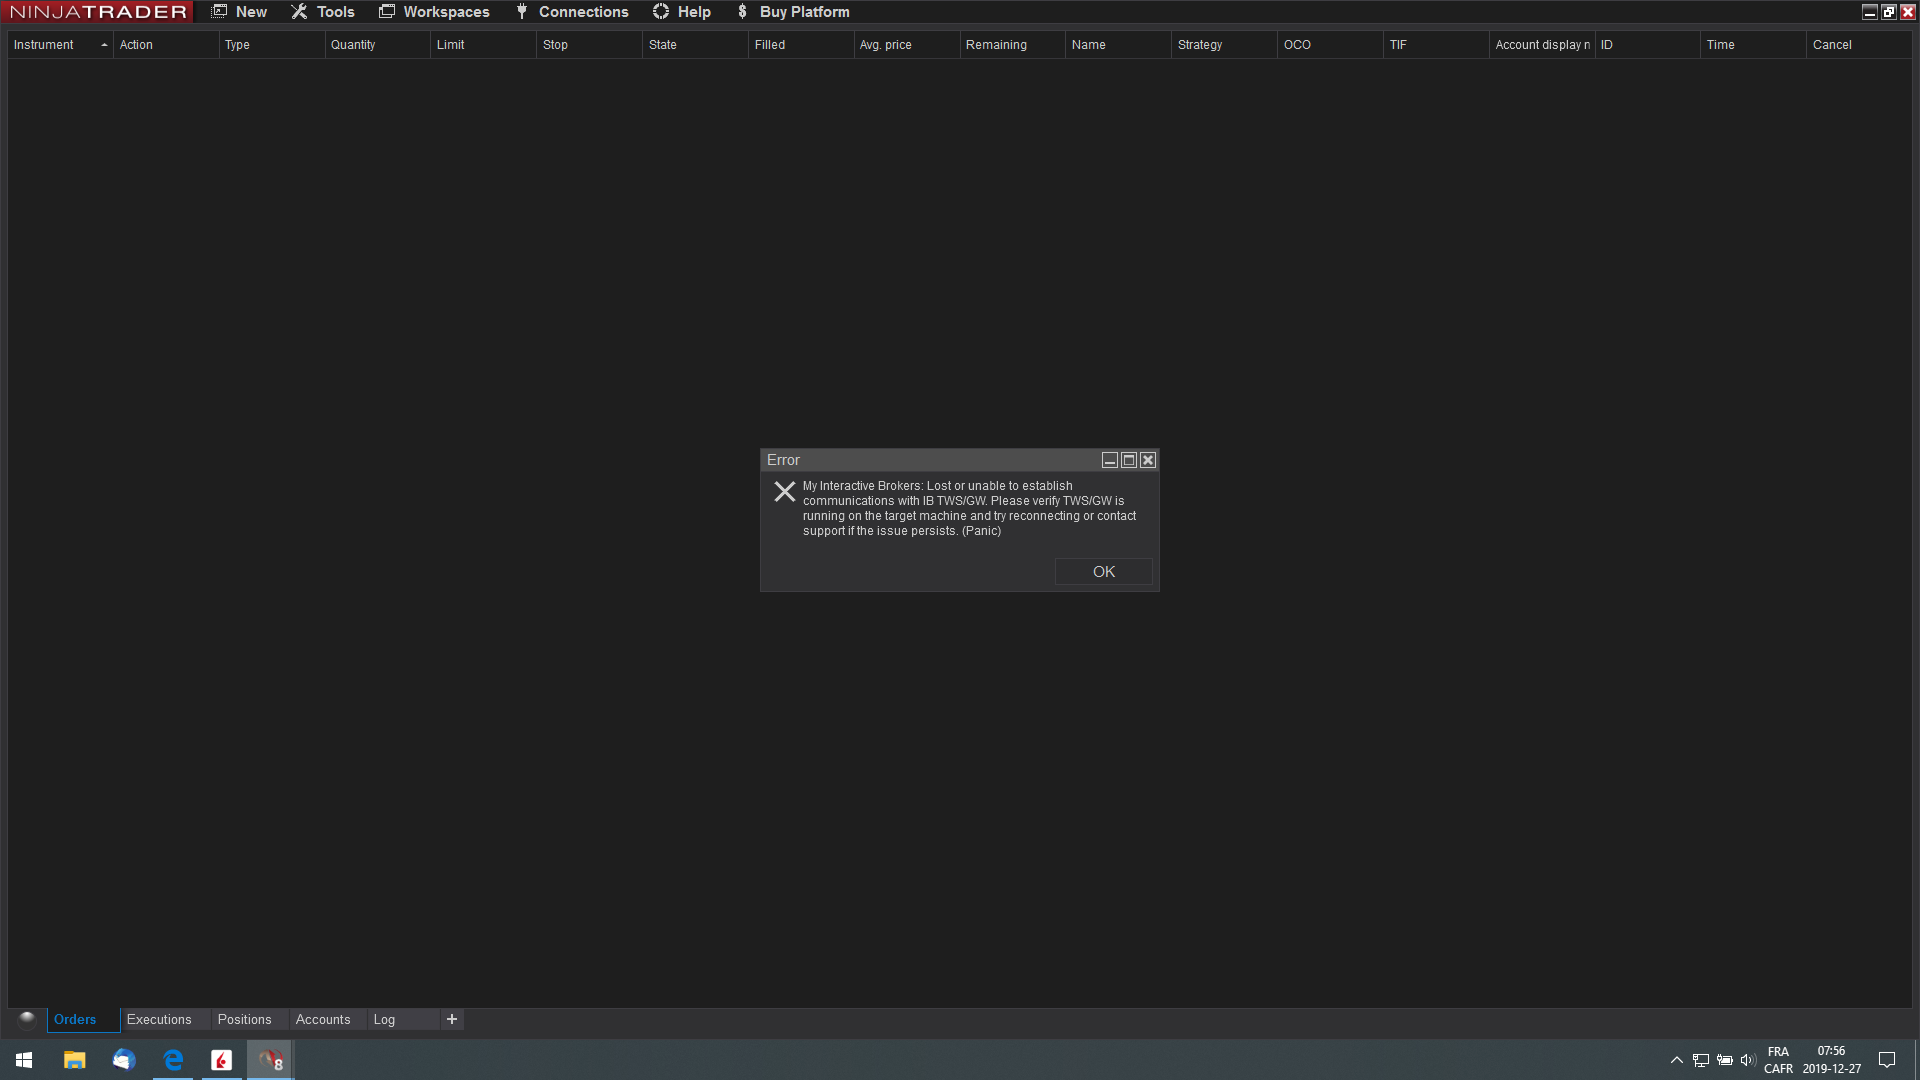Click the error X icon in dialog
This screenshot has width=1920, height=1080.
click(x=785, y=492)
